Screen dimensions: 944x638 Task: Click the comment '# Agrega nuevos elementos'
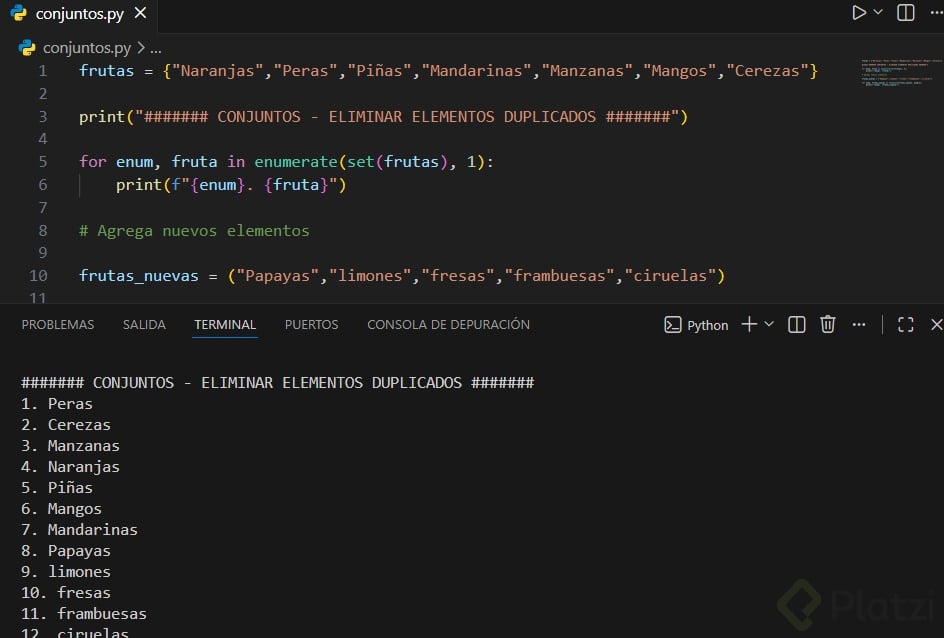194,231
